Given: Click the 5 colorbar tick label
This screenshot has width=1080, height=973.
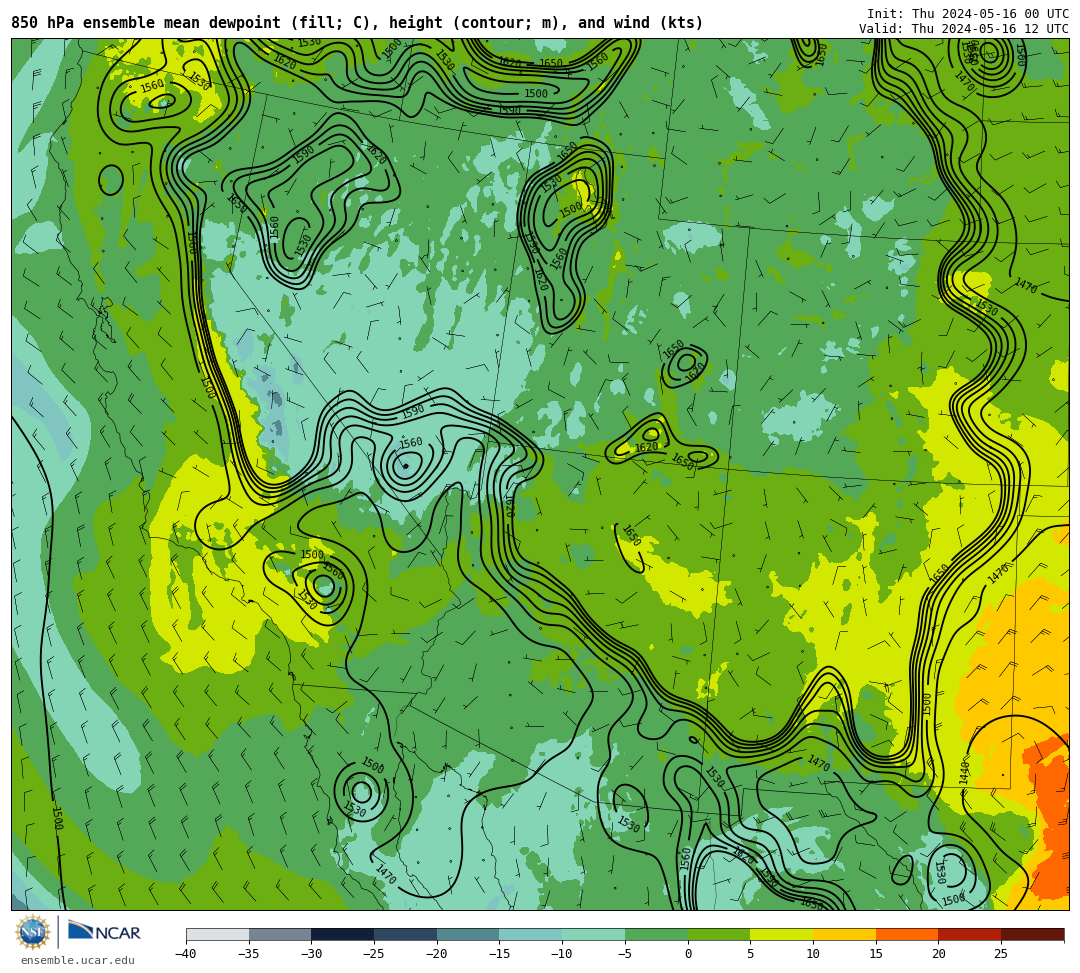Looking at the screenshot, I should (751, 954).
